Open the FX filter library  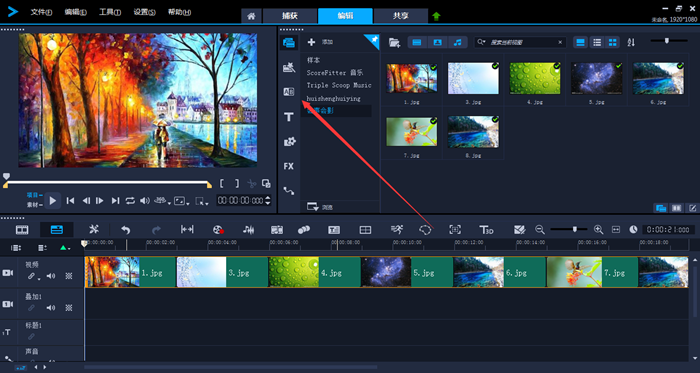click(x=289, y=166)
